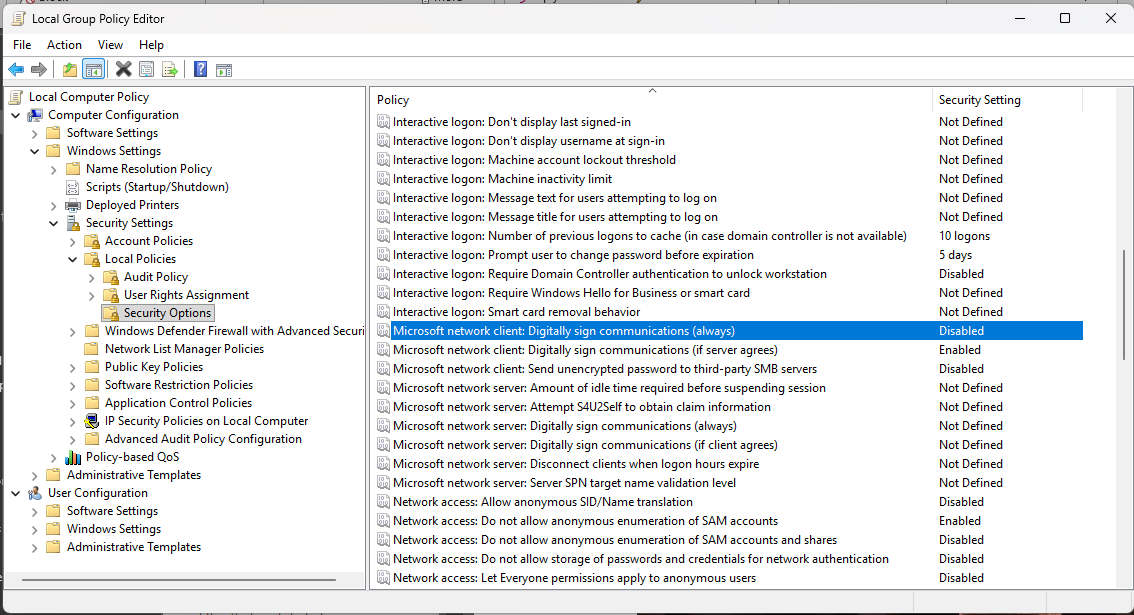1134x615 pixels.
Task: Open the Help book toolbar icon
Action: tap(200, 69)
